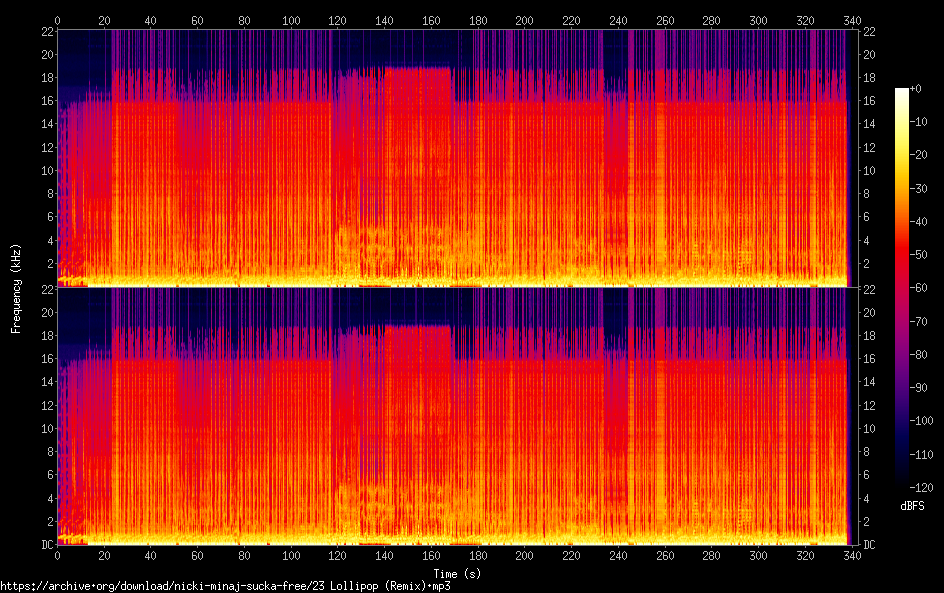The image size is (944, 593).
Task: Open the archive.org download URL at bottom
Action: click(x=225, y=586)
